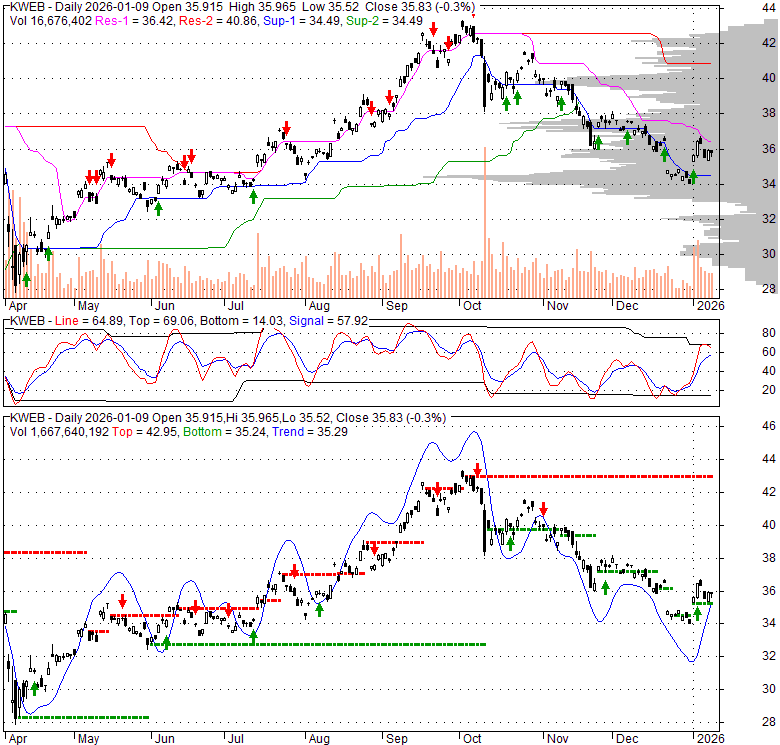The image size is (780, 745).
Task: Click the red 'Top = 42.95' label
Action: 144,432
